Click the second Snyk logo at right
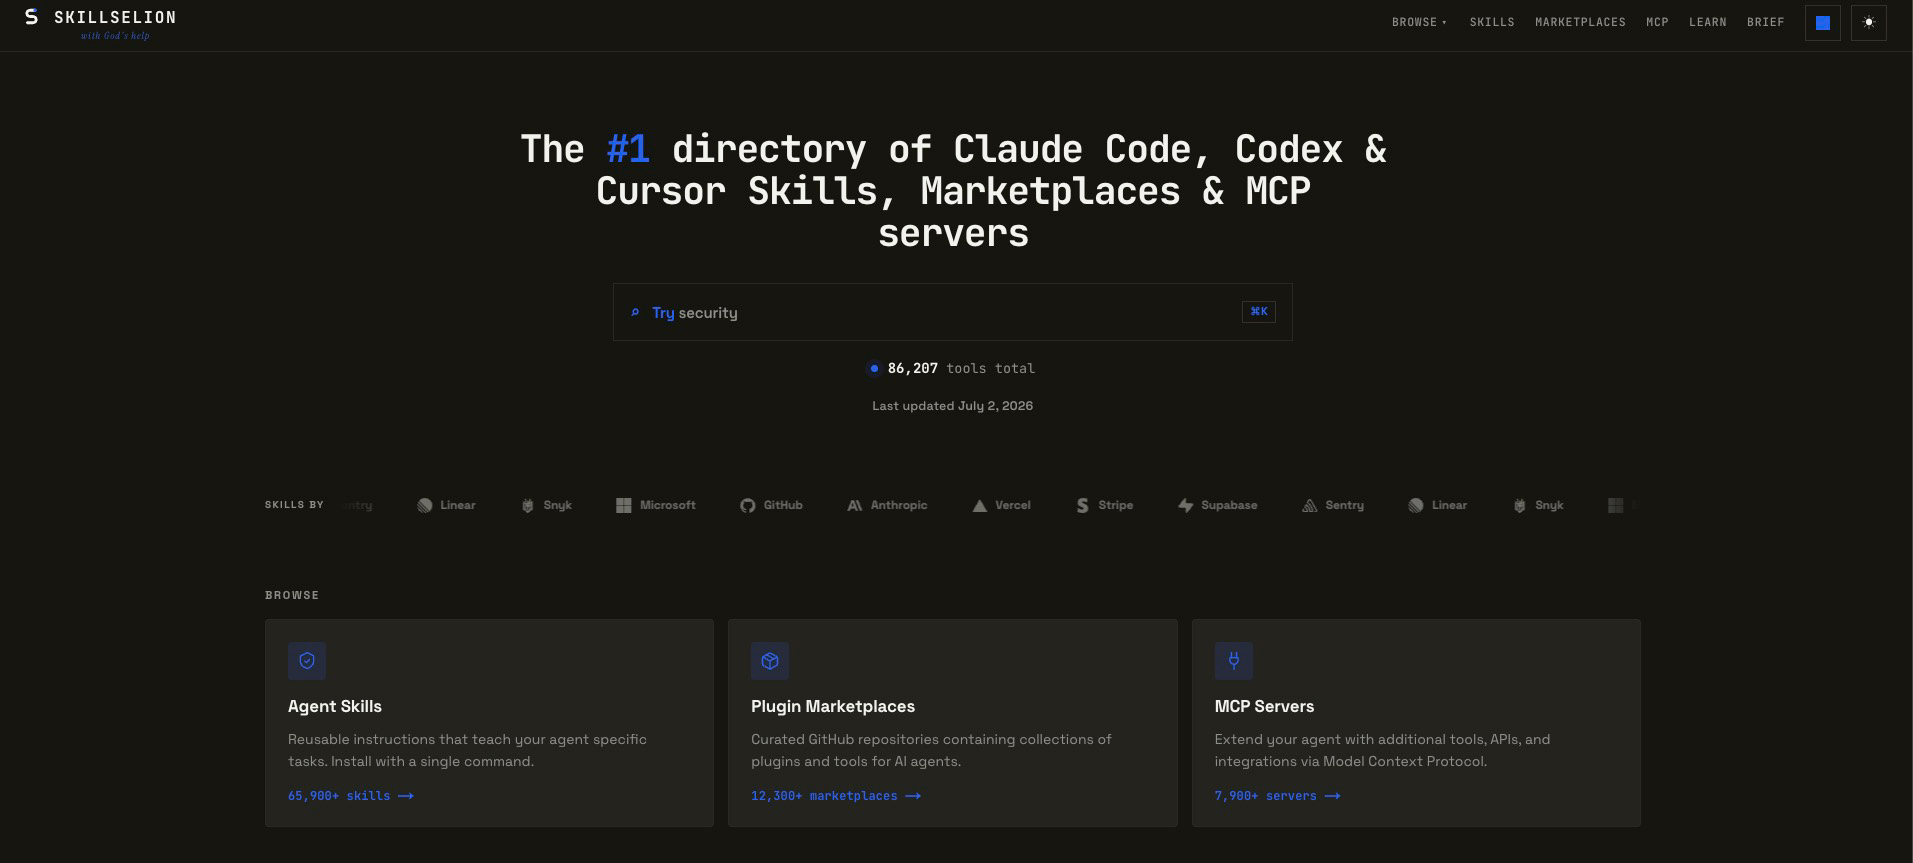 pos(1538,505)
